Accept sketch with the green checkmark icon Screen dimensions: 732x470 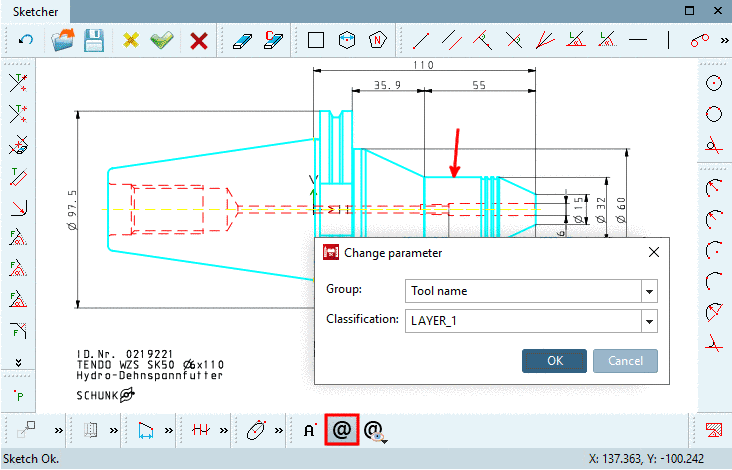pos(162,40)
